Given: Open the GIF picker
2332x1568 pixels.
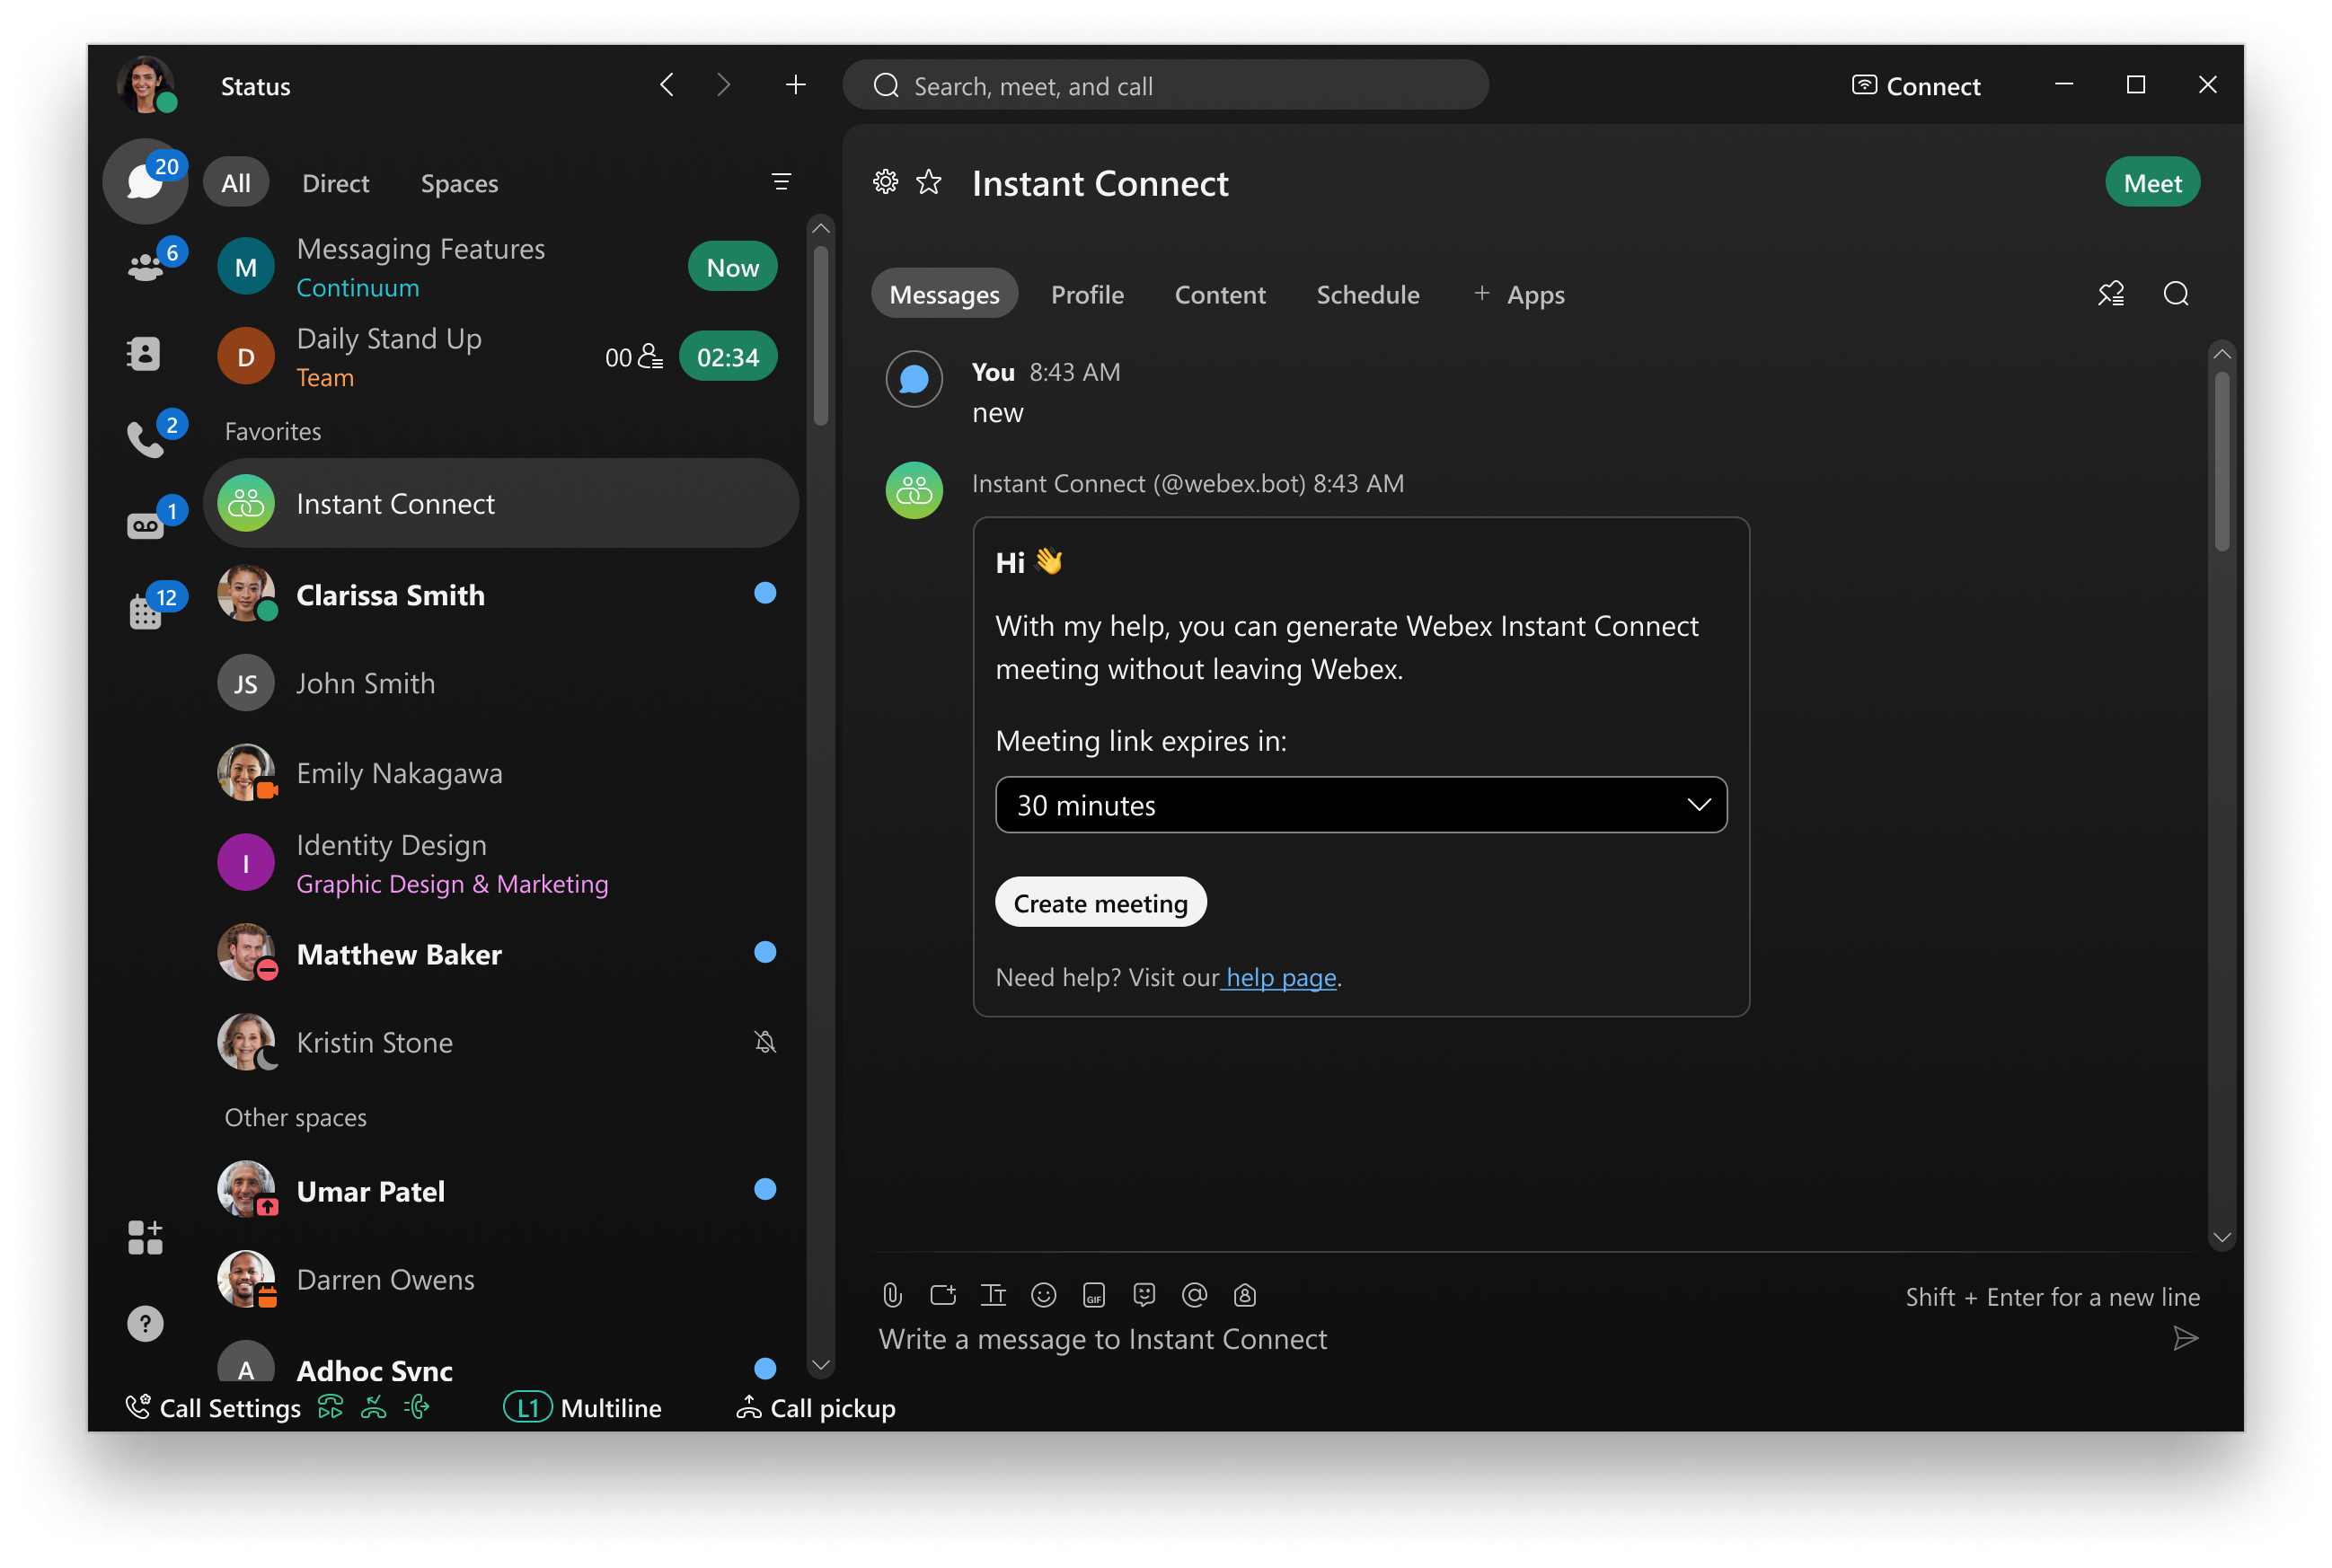Looking at the screenshot, I should [x=1094, y=1295].
